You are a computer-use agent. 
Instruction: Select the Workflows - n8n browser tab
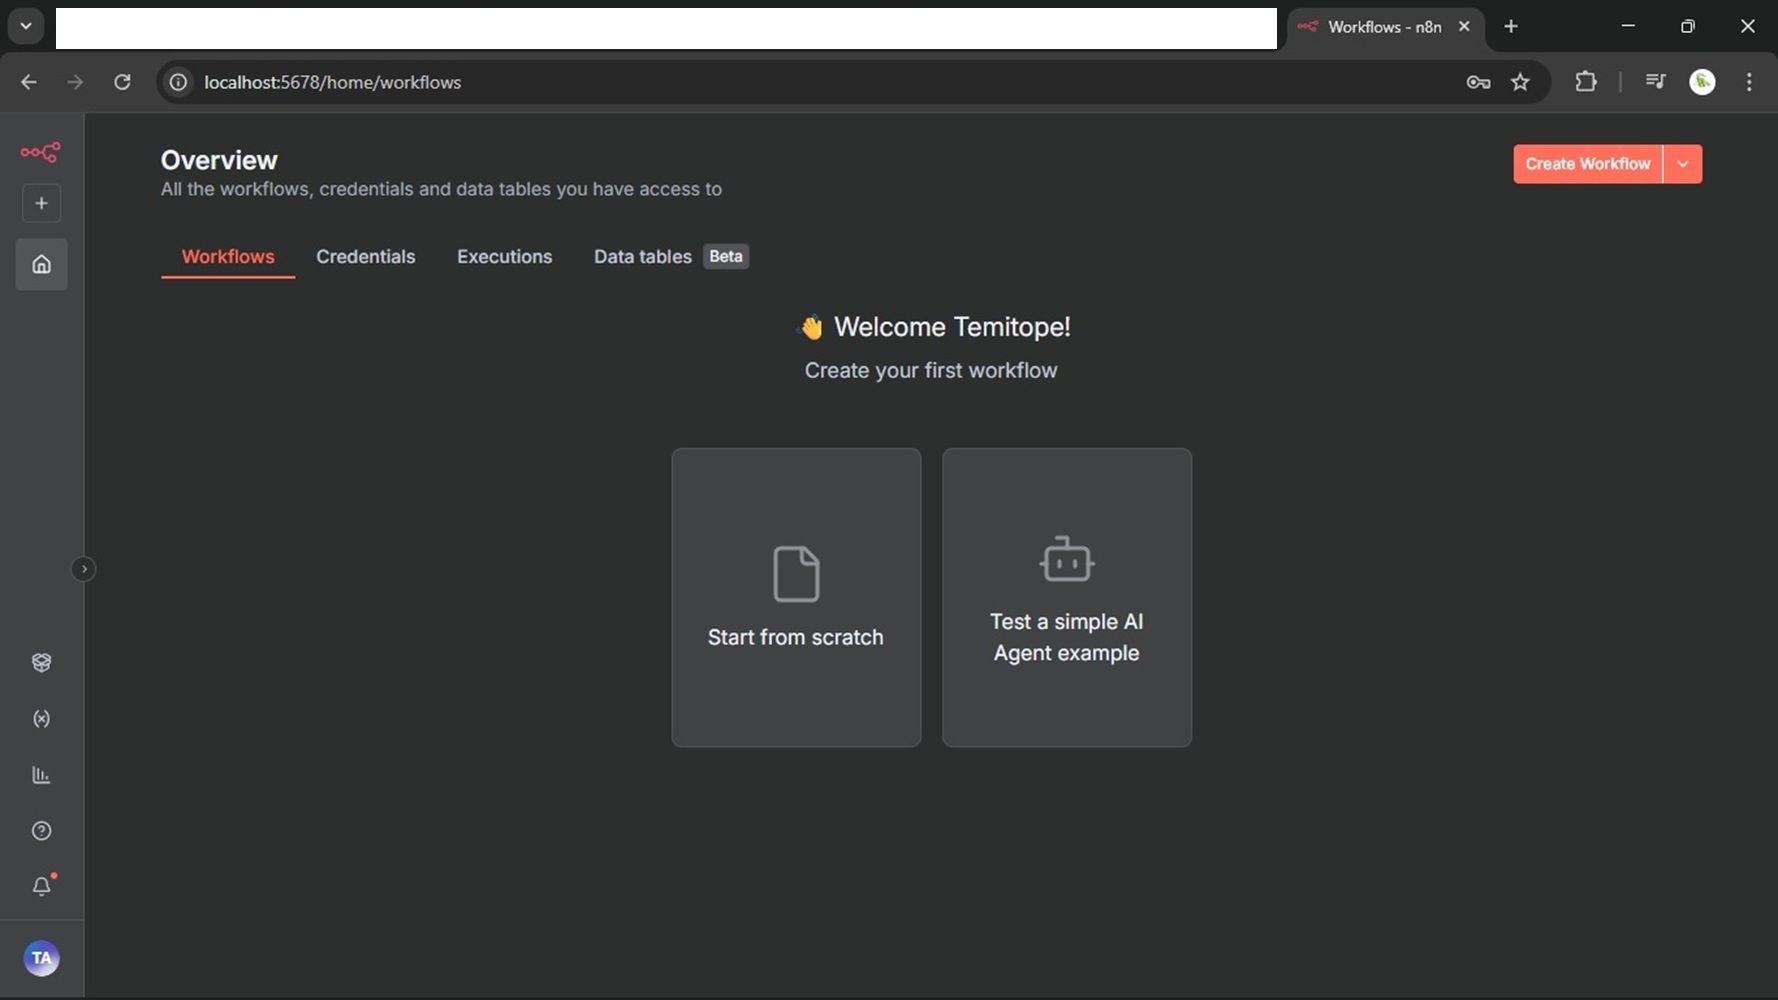click(1385, 27)
